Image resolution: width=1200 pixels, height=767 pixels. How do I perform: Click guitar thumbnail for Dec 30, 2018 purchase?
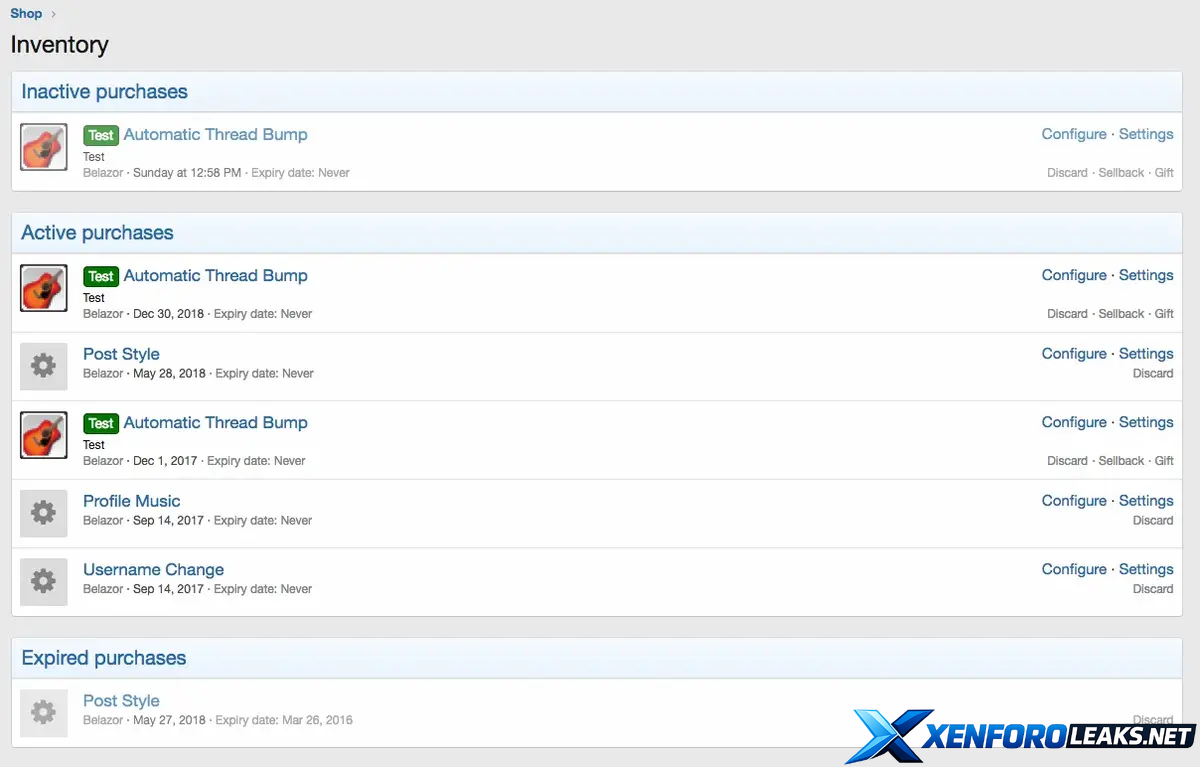coord(44,288)
